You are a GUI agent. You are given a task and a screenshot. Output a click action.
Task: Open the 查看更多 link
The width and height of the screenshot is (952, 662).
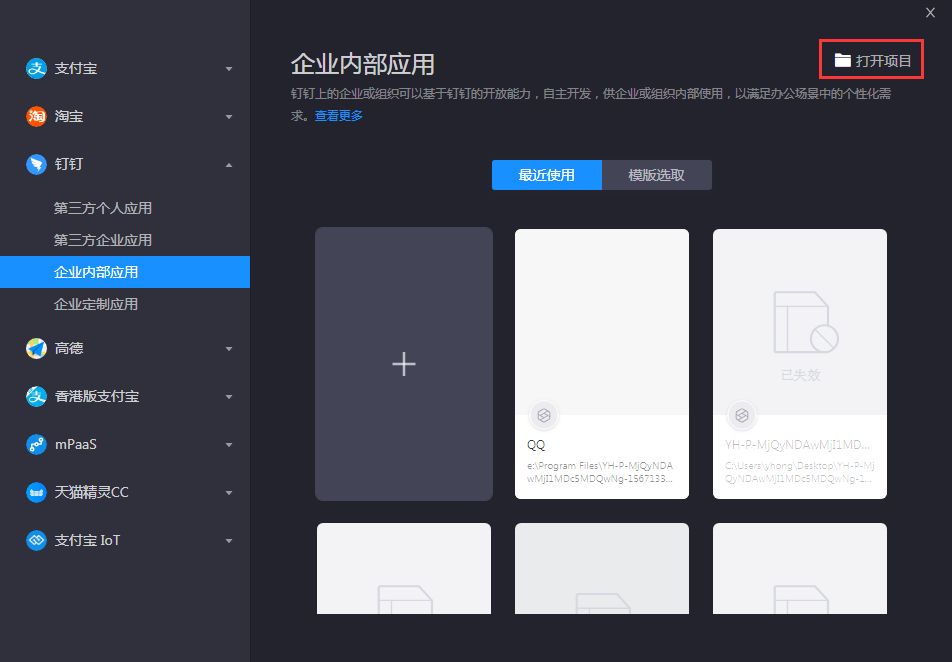(x=339, y=116)
